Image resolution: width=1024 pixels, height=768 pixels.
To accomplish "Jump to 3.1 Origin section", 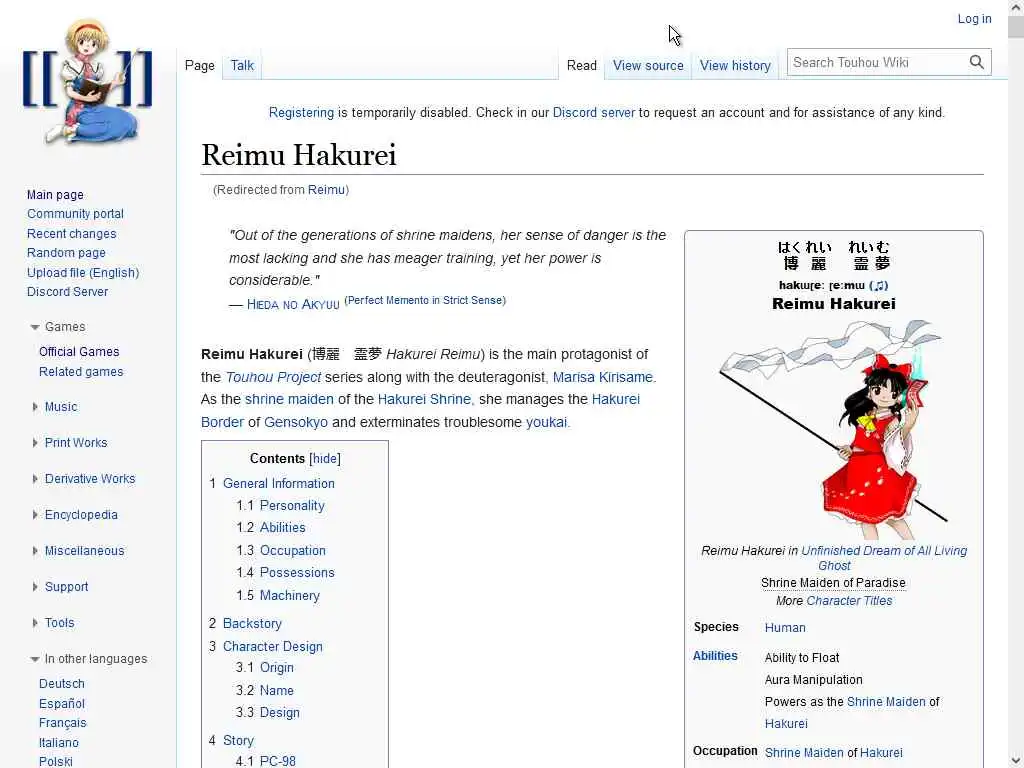I will pos(277,667).
